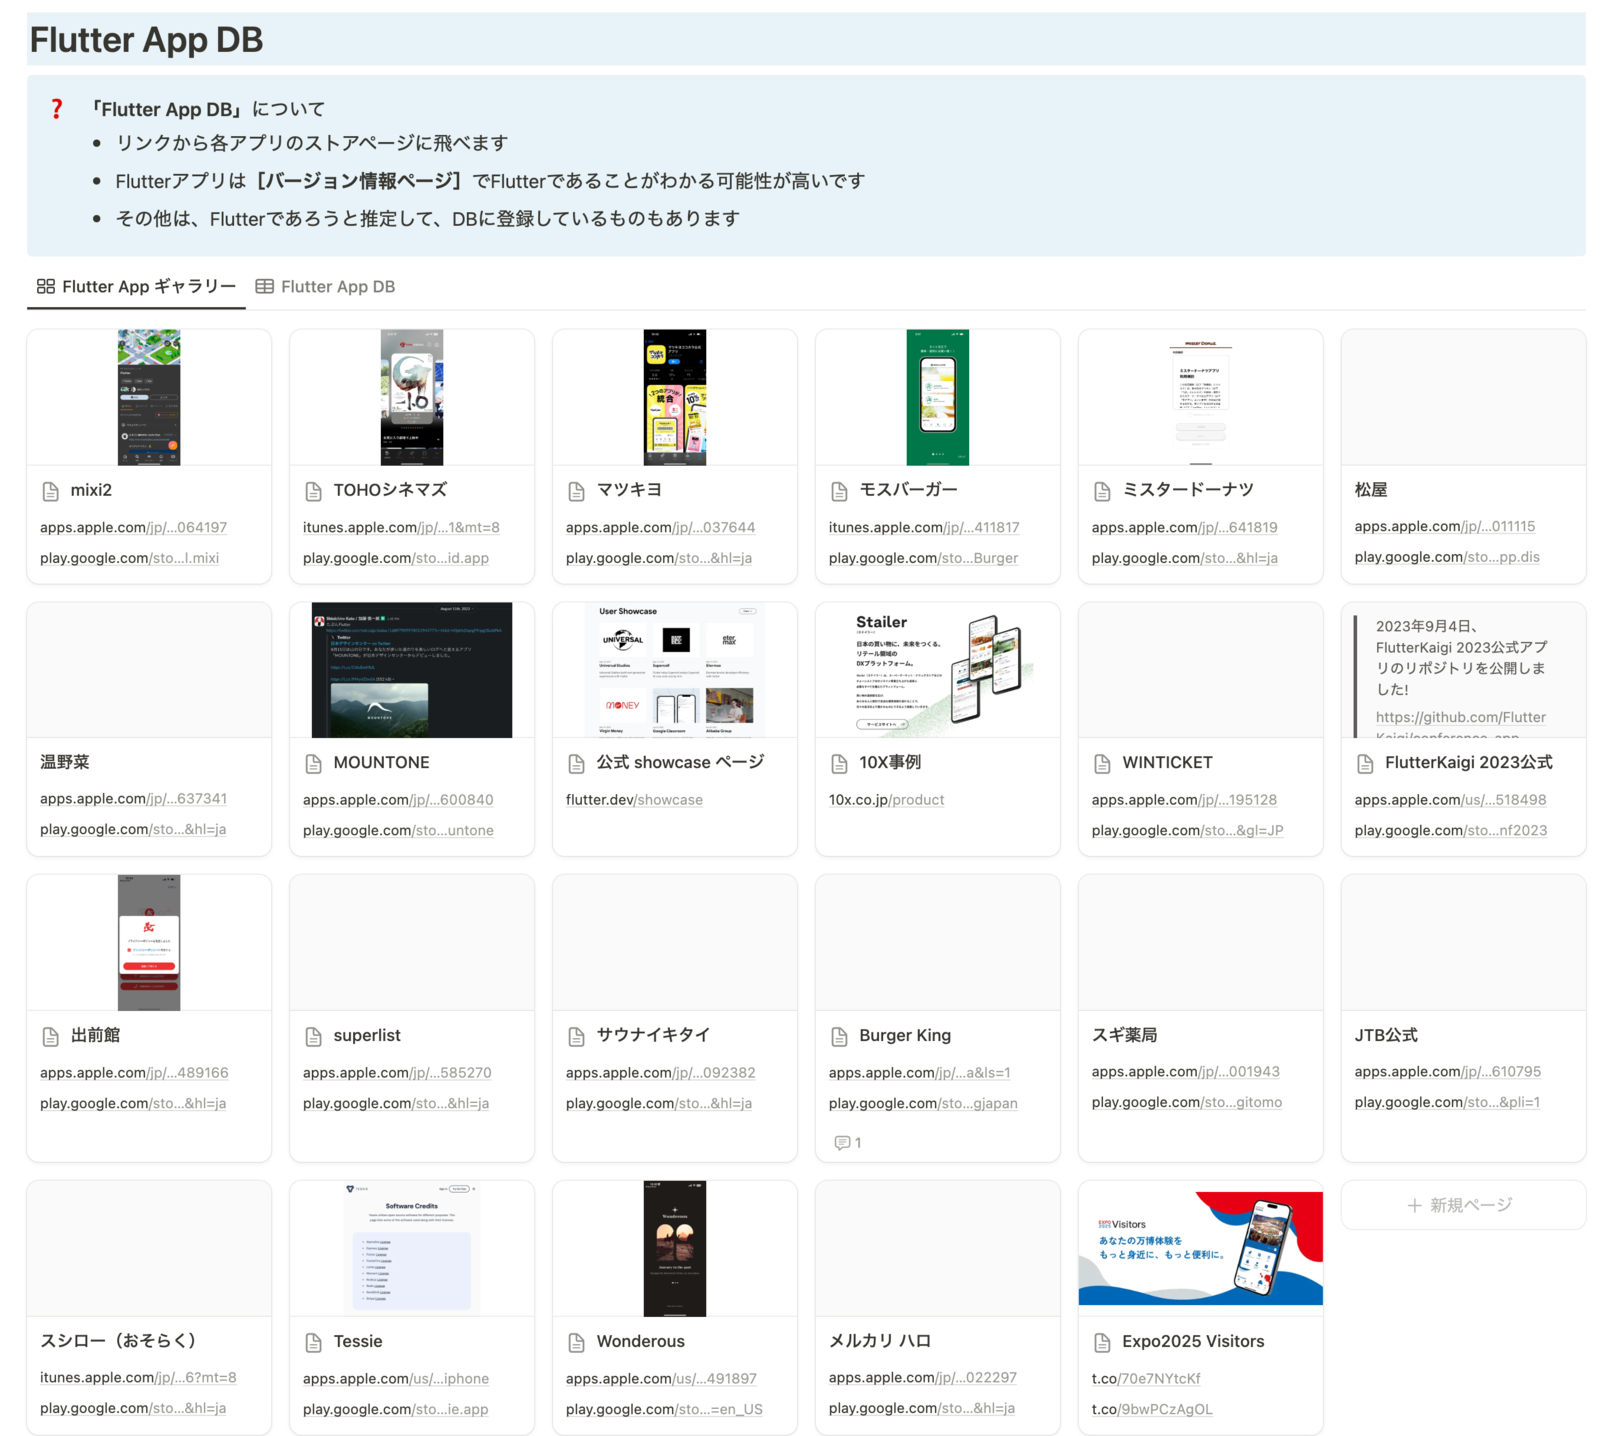Open the t.co link under Expo2025 Visitors

point(1147,1377)
